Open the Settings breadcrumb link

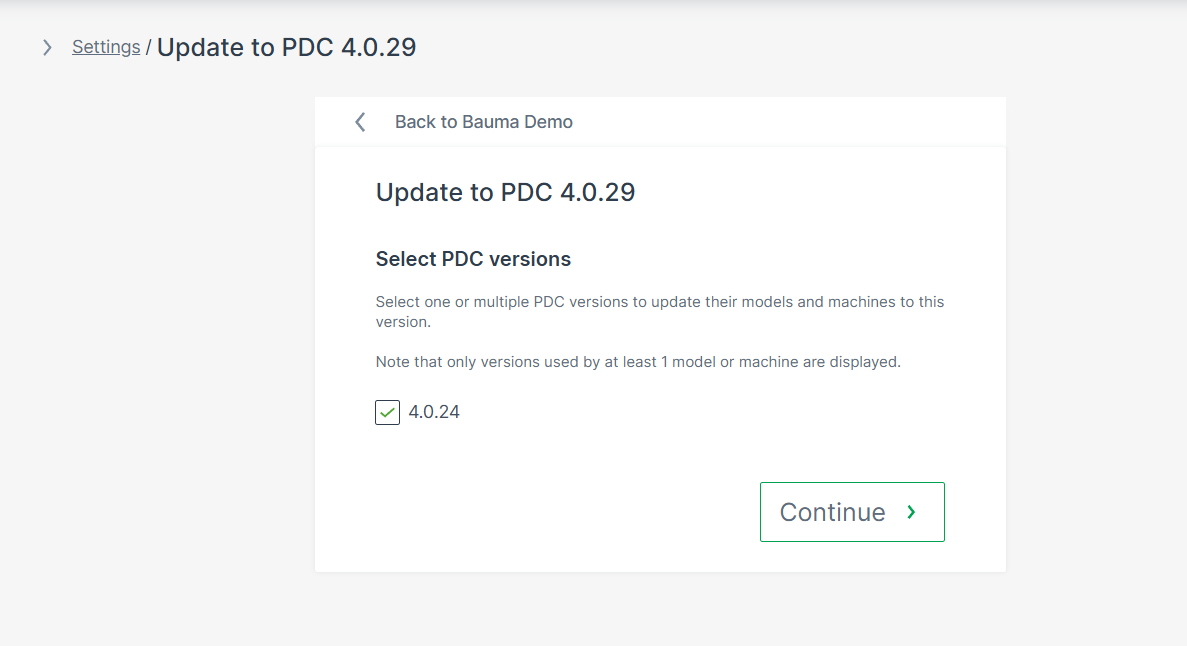pos(106,47)
